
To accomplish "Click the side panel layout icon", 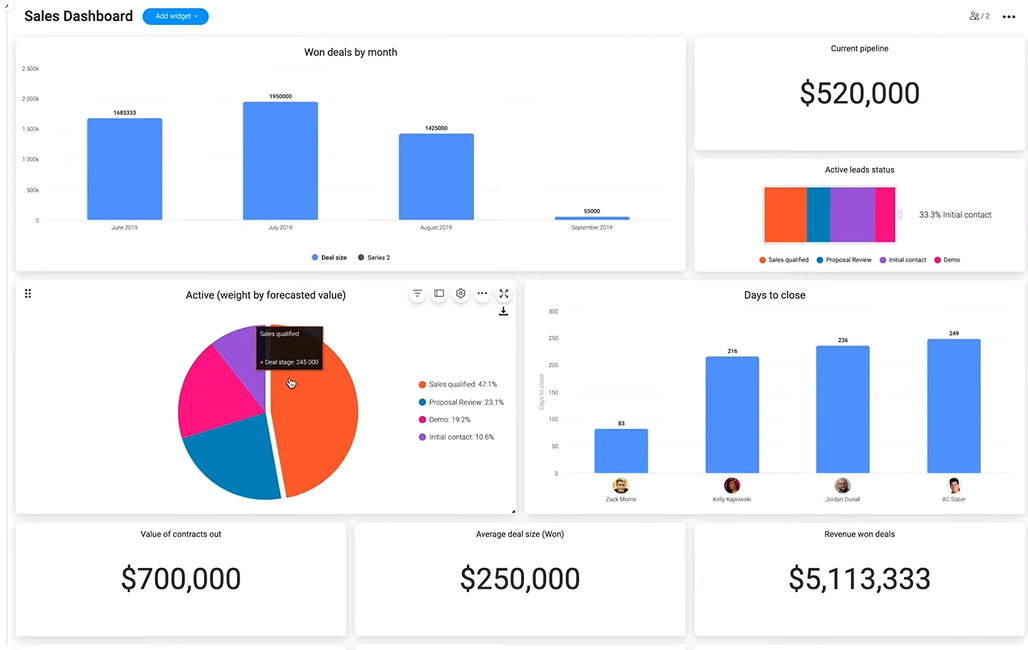I will tap(439, 294).
